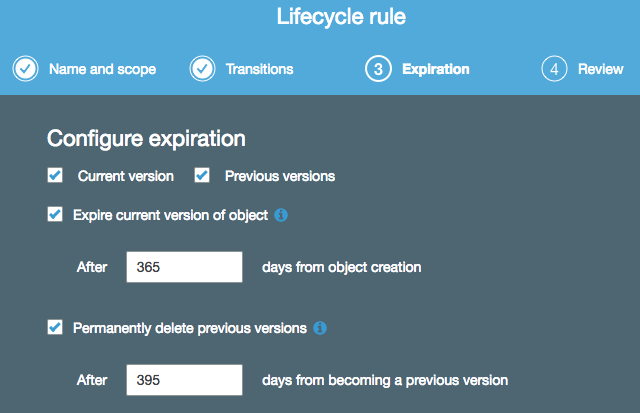Click the Current version label text
The image size is (640, 413).
pos(126,176)
